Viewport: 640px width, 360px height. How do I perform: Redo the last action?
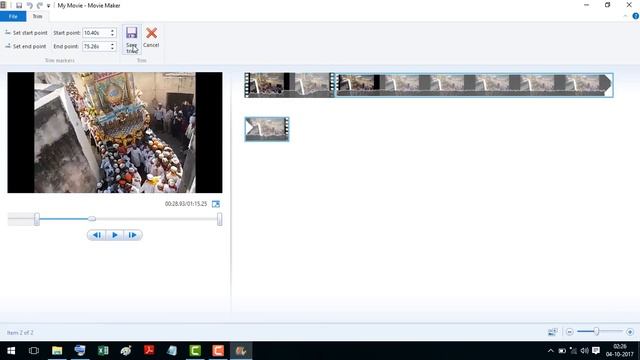click(40, 5)
